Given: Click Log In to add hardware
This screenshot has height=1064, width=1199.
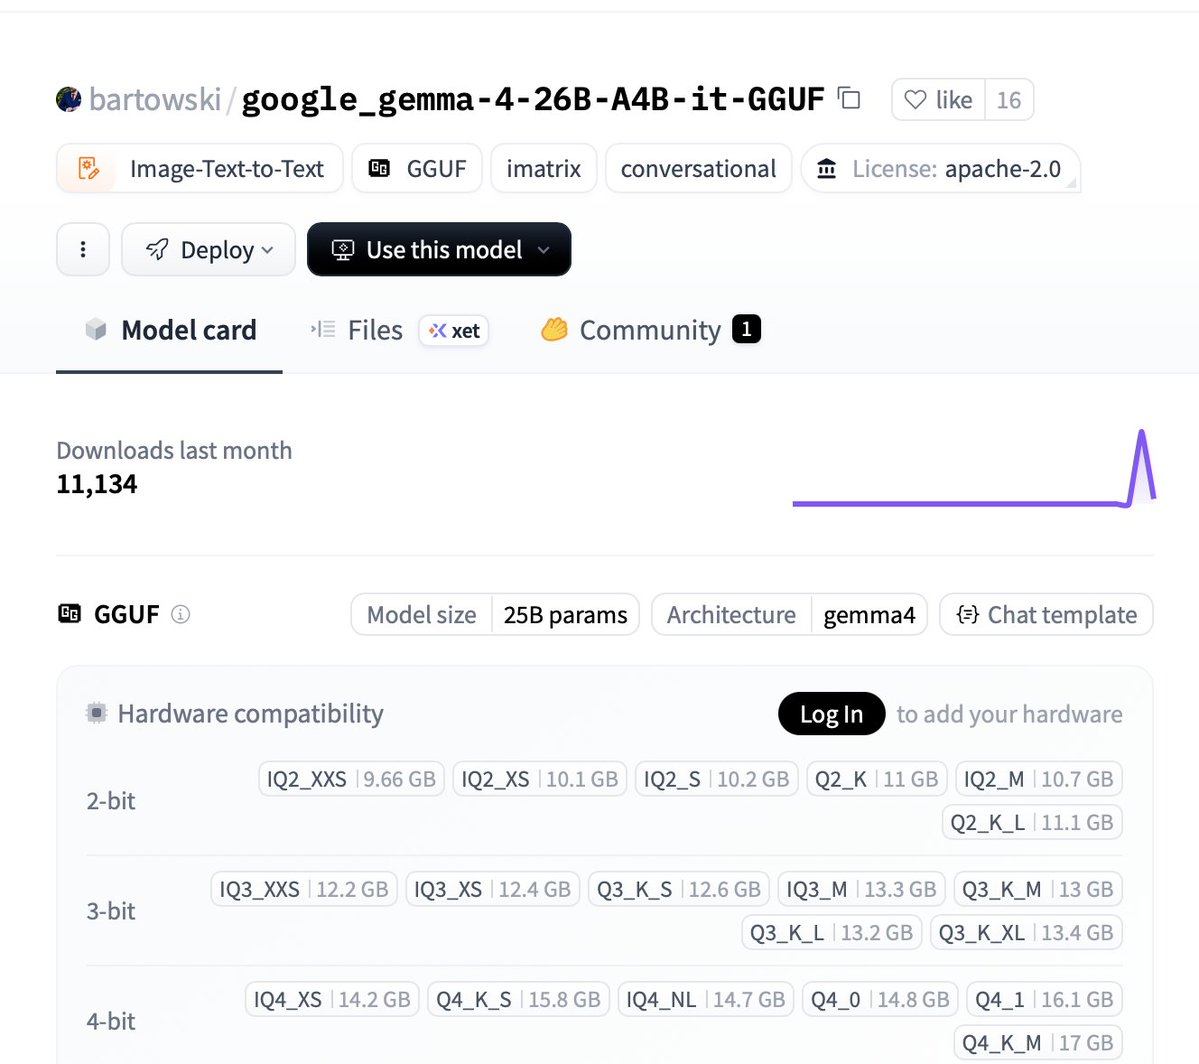Looking at the screenshot, I should [831, 714].
